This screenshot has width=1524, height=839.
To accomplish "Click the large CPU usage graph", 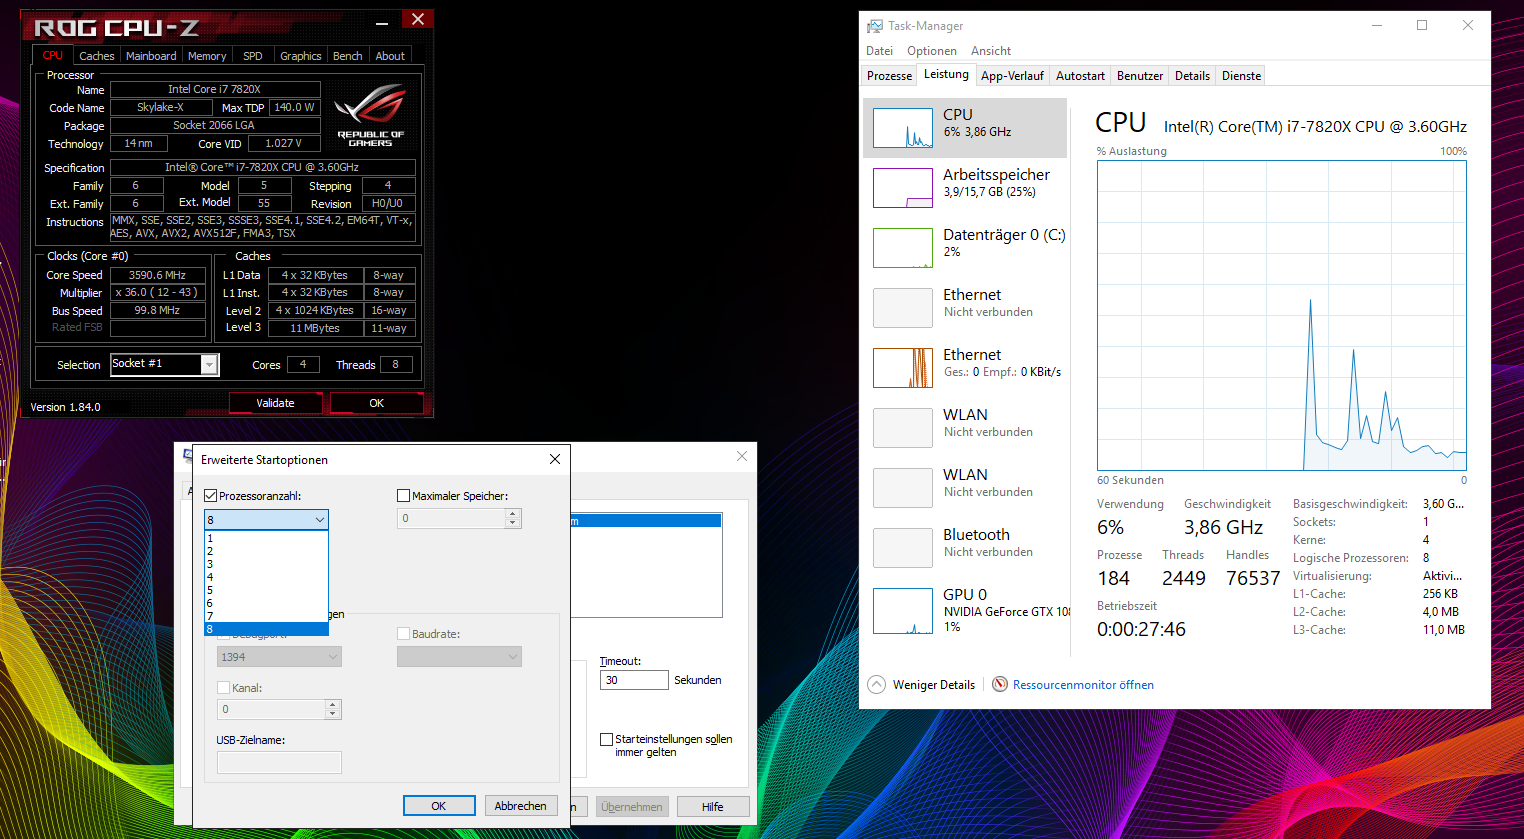I will pyautogui.click(x=1282, y=315).
